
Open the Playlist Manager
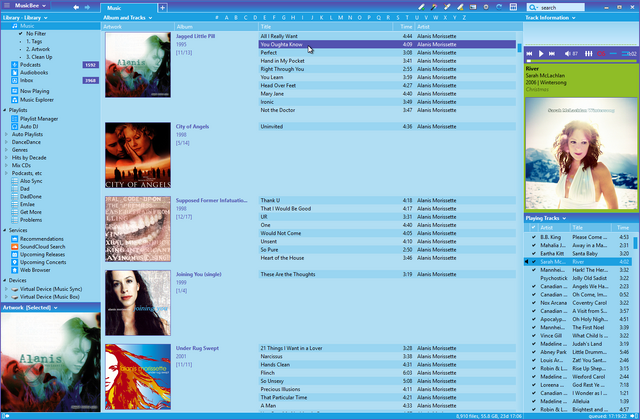tap(39, 119)
